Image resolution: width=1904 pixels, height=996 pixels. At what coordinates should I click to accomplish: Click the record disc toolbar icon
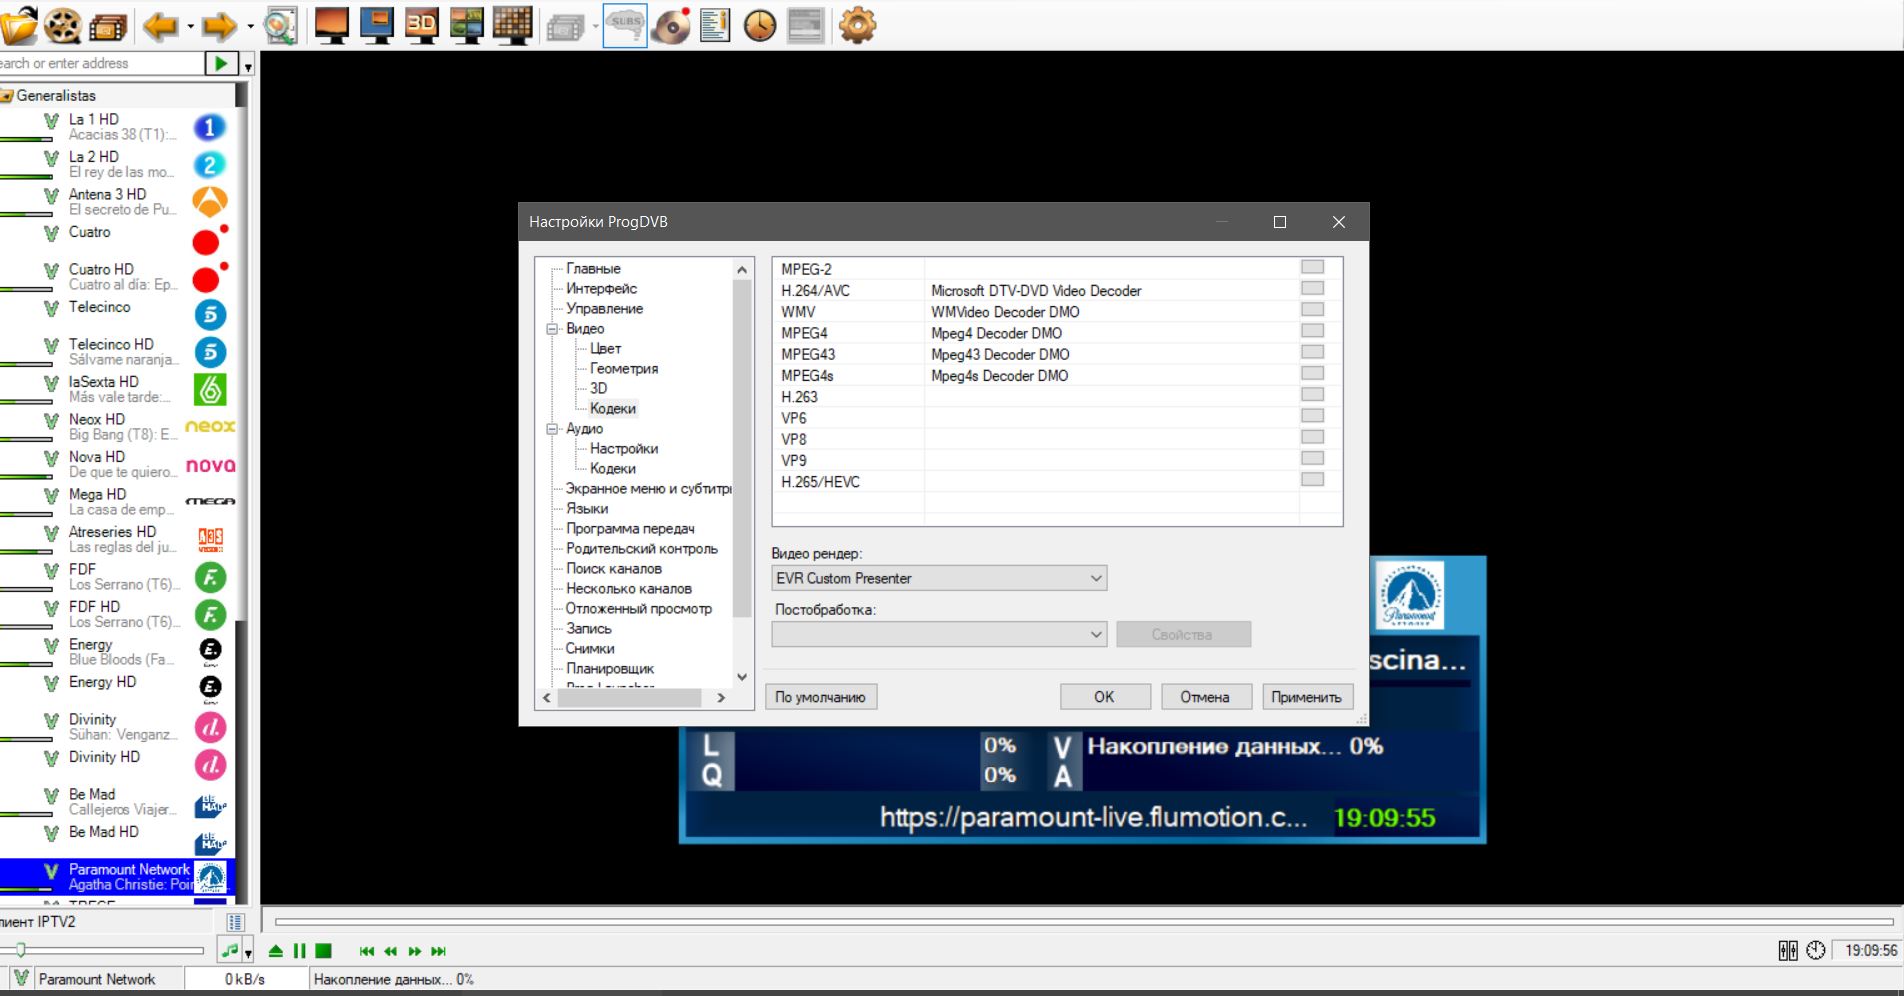(x=670, y=25)
